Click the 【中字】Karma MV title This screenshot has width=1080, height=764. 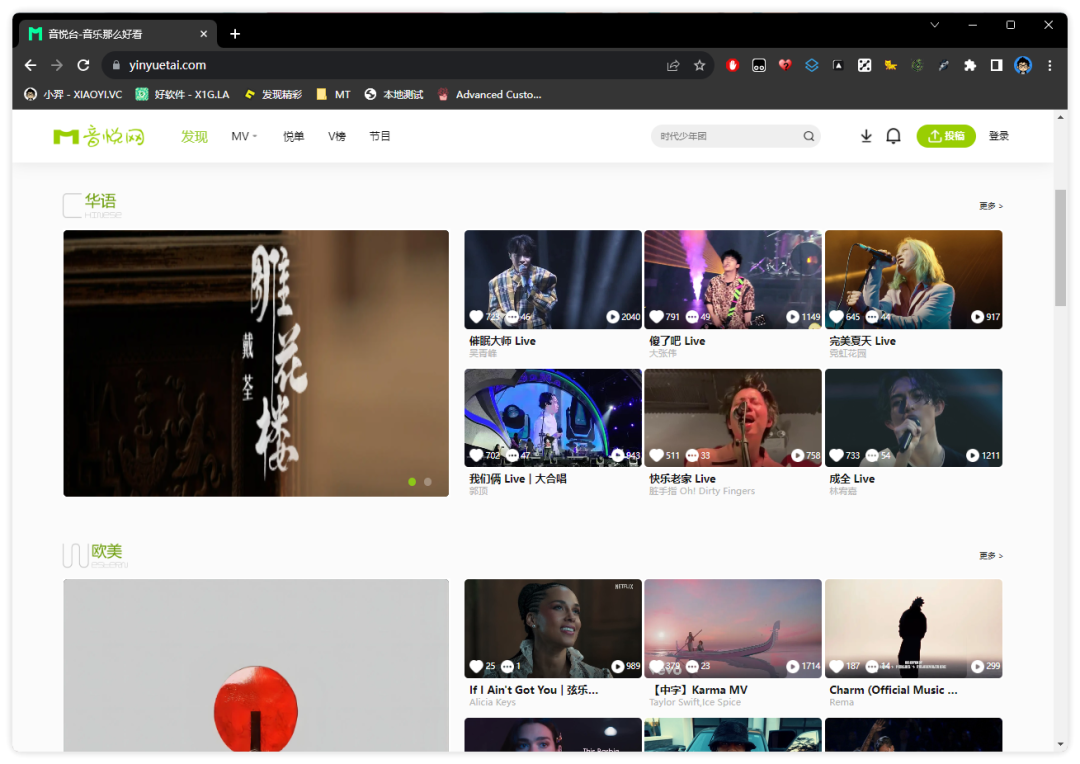tap(698, 690)
